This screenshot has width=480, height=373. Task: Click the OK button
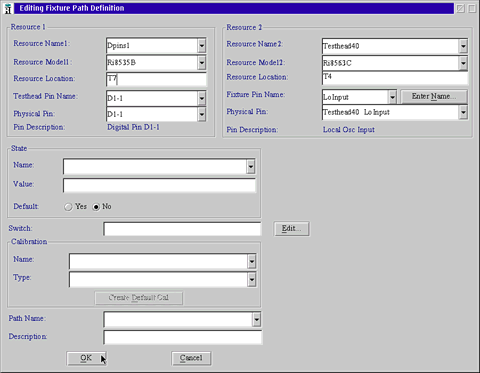click(86, 358)
